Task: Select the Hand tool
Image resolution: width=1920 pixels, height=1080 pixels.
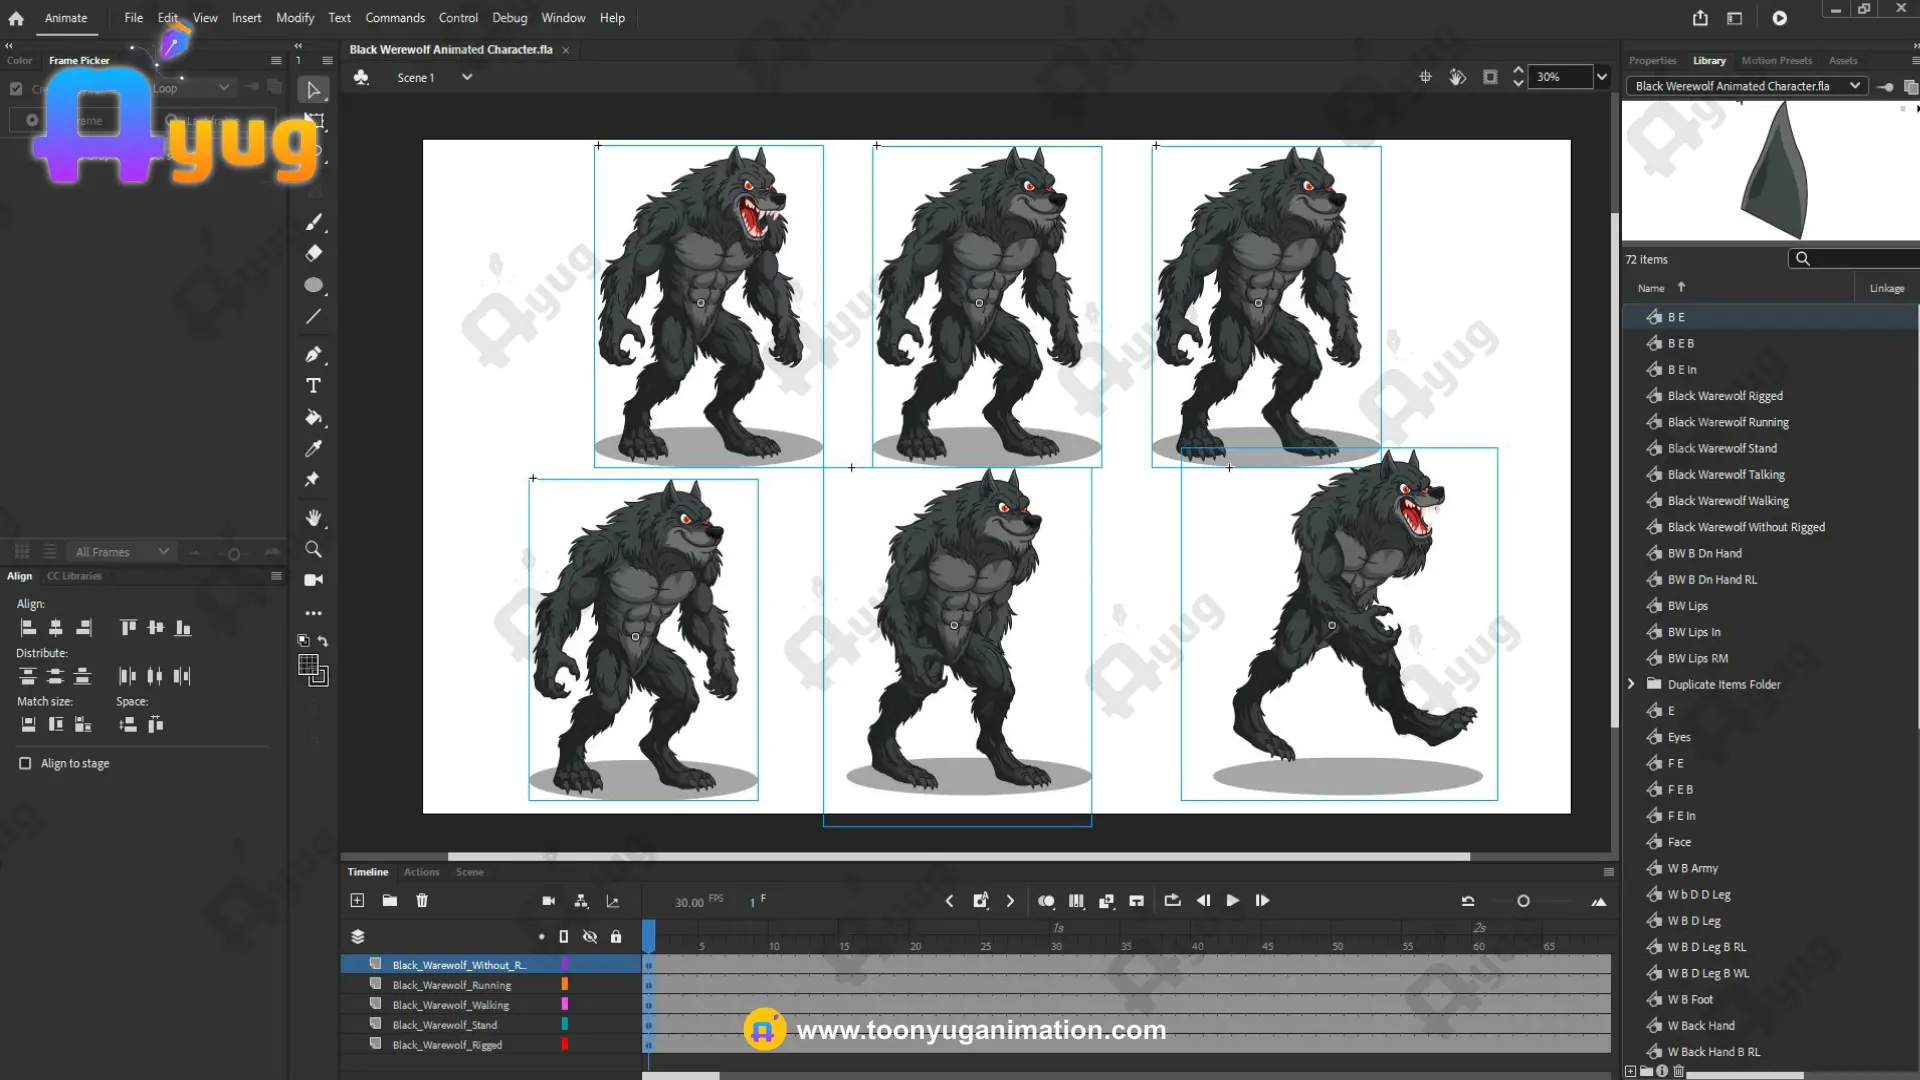Action: [313, 518]
